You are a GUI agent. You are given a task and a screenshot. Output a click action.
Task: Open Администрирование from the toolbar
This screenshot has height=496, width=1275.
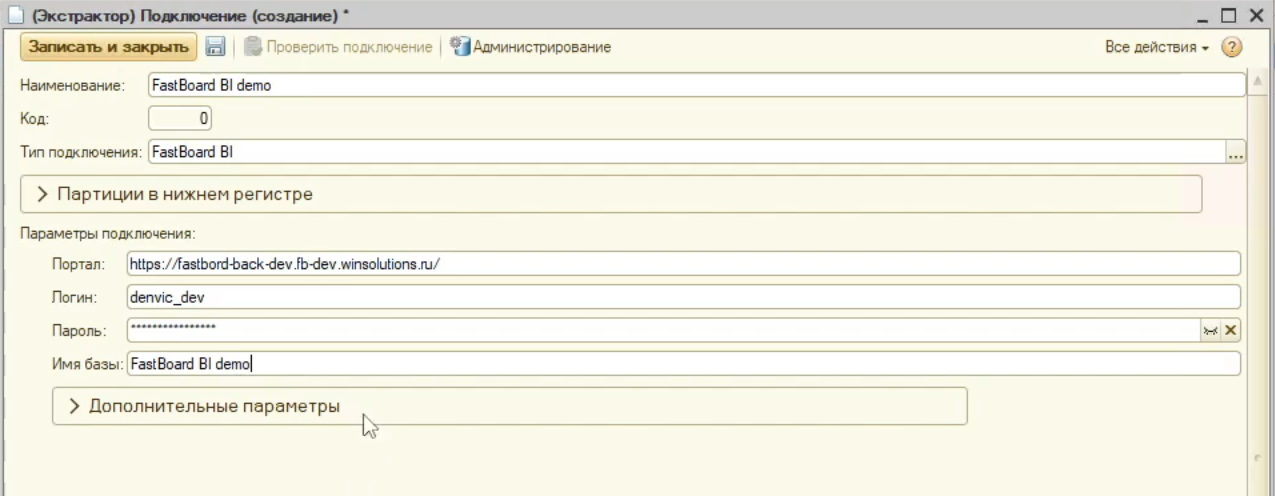[x=530, y=47]
